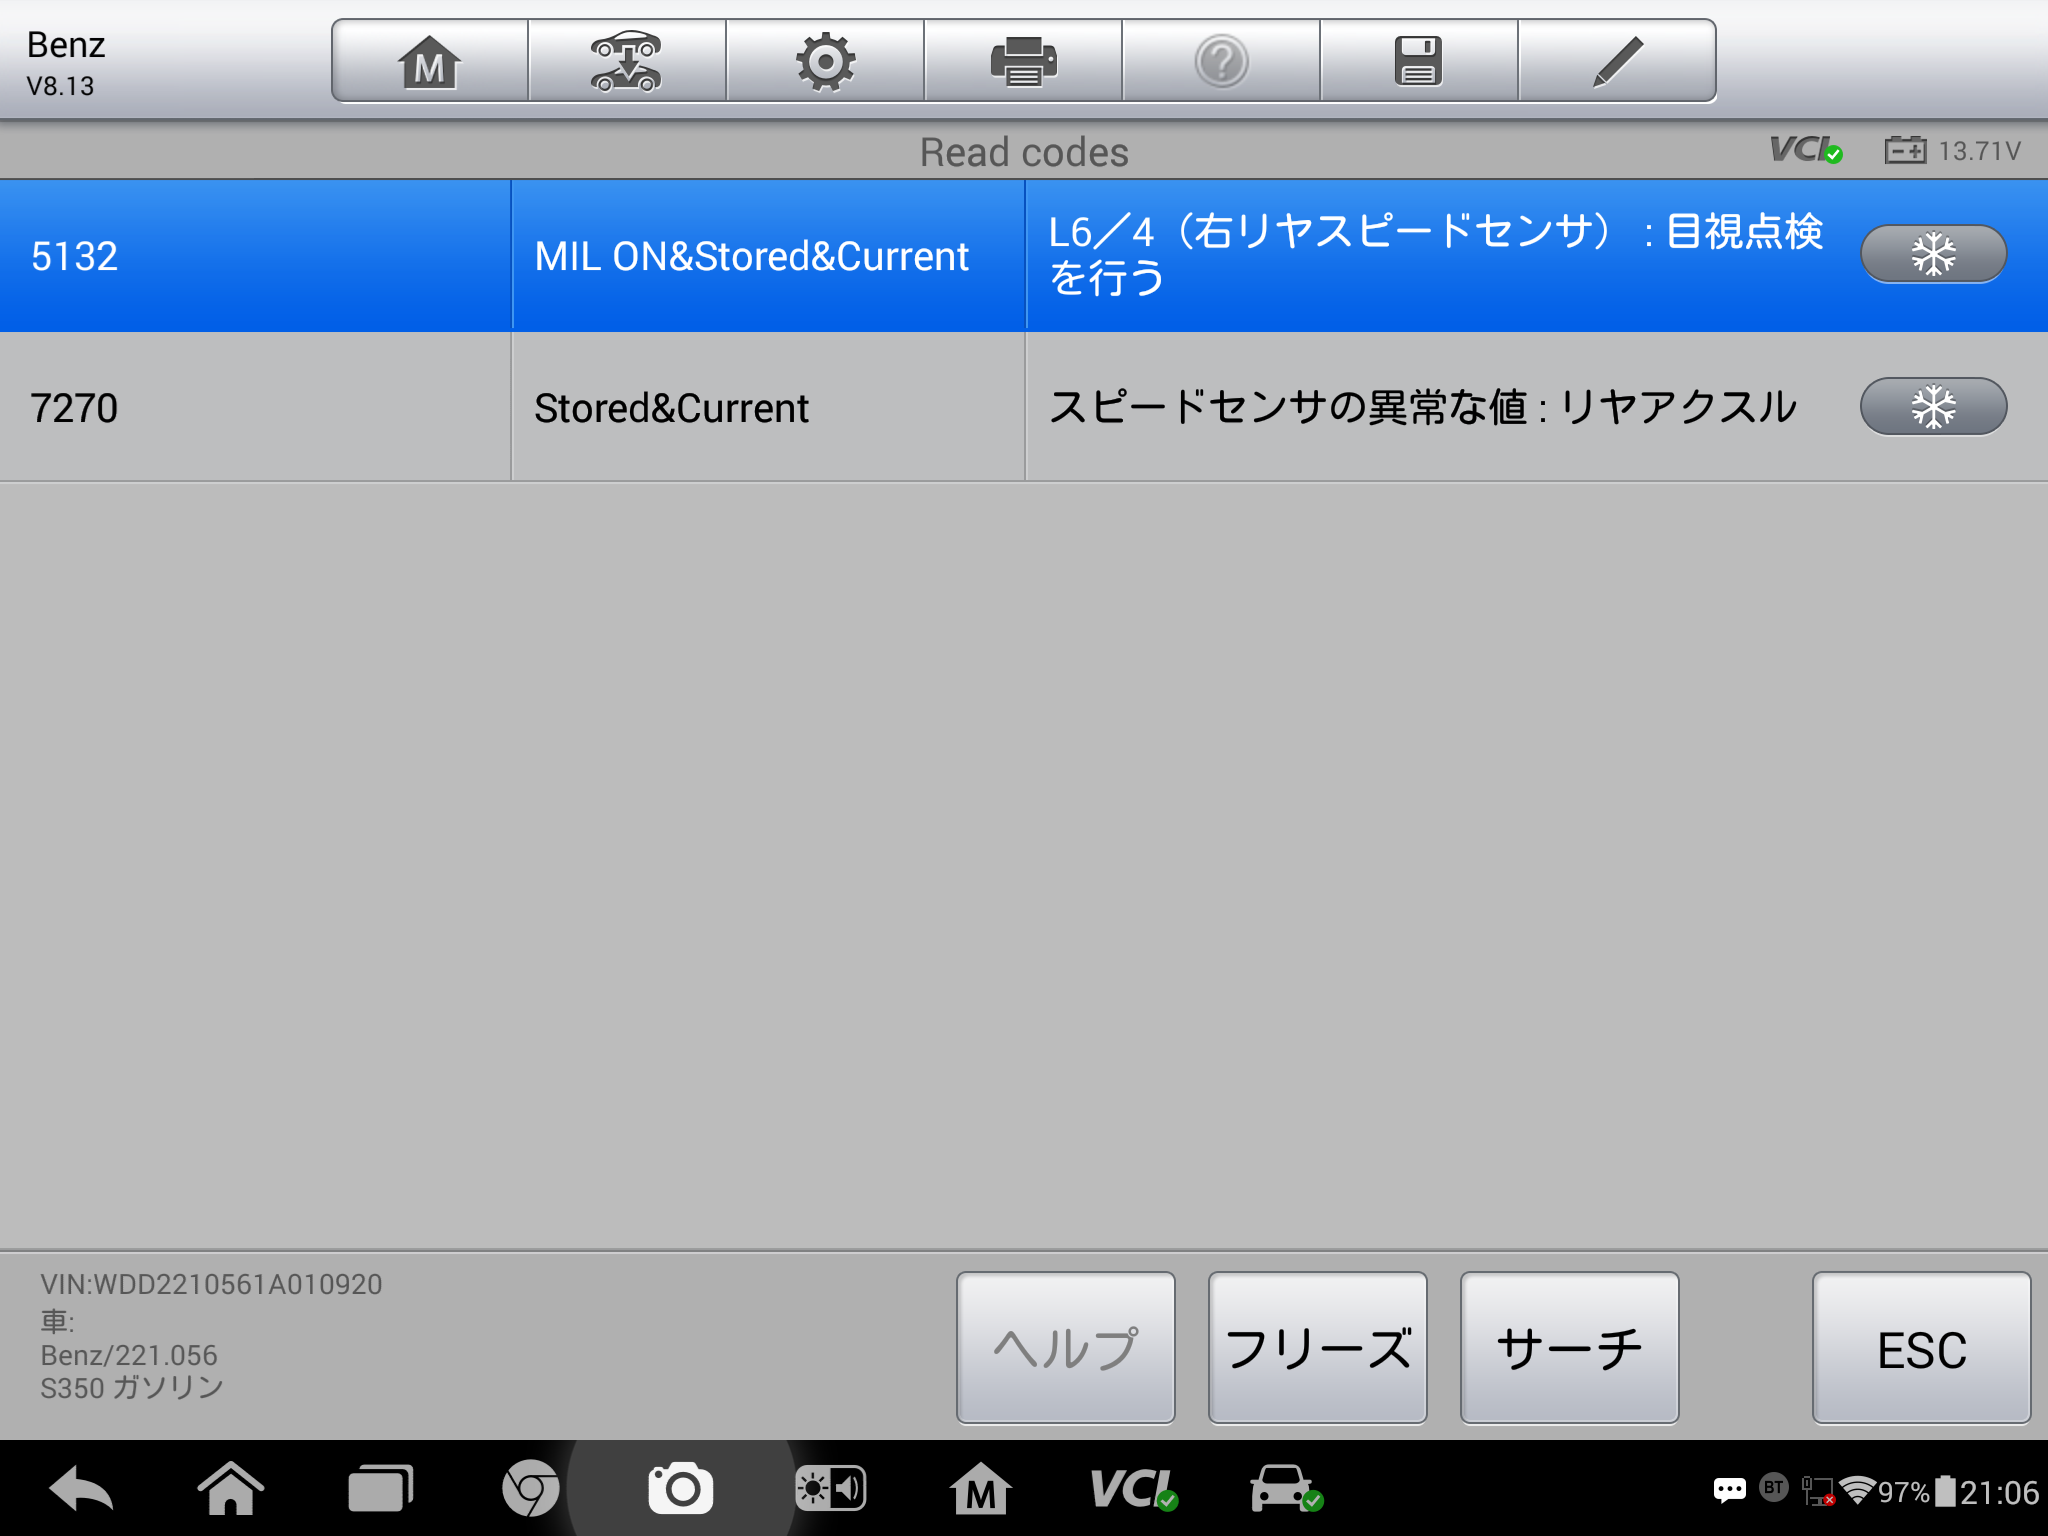The image size is (2048, 1536).
Task: Click the スピードセンサの異常な値 description
Action: (1422, 407)
